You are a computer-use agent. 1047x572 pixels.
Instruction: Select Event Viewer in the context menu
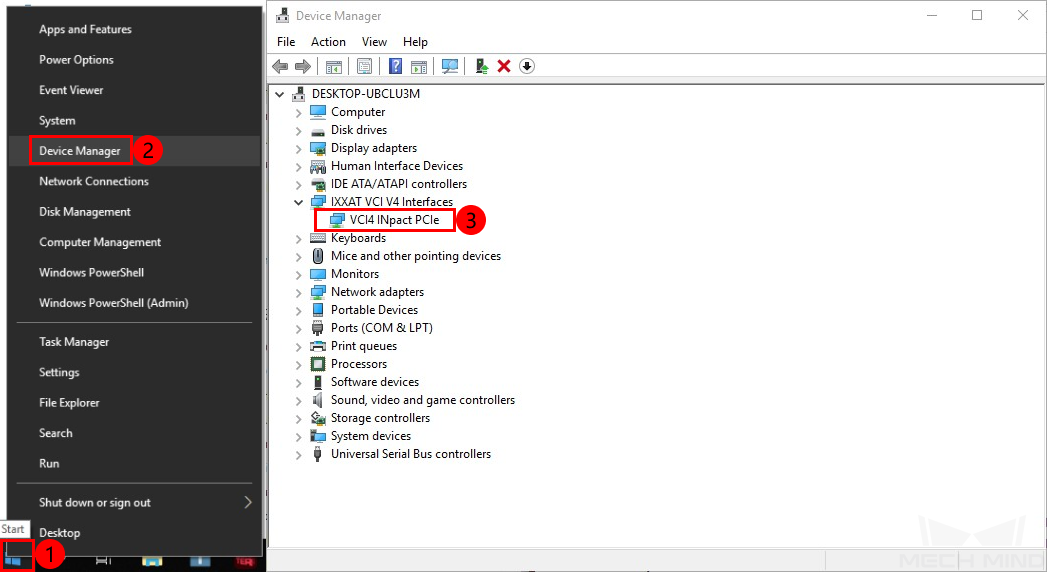[x=71, y=90]
